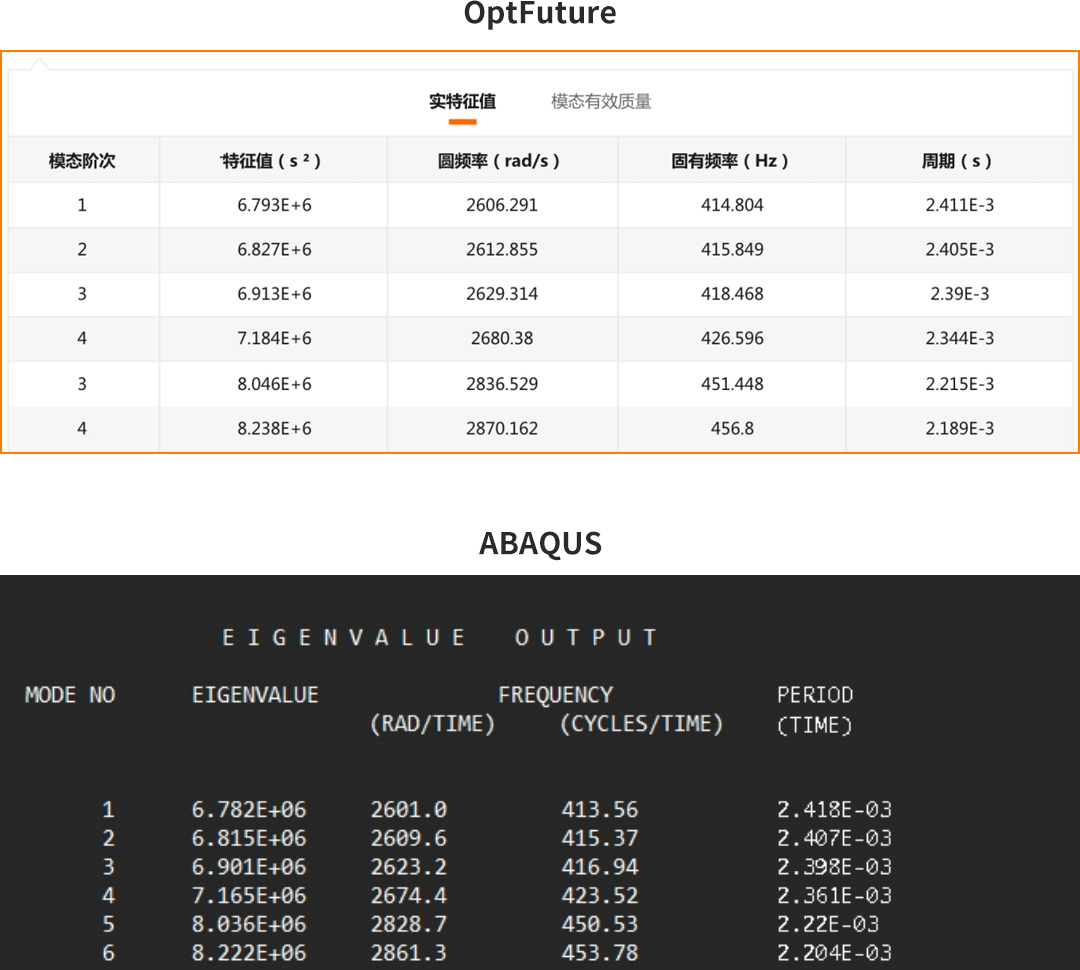The width and height of the screenshot is (1080, 970).
Task: Select the 2680.38 rad/s cell
Action: tap(502, 338)
